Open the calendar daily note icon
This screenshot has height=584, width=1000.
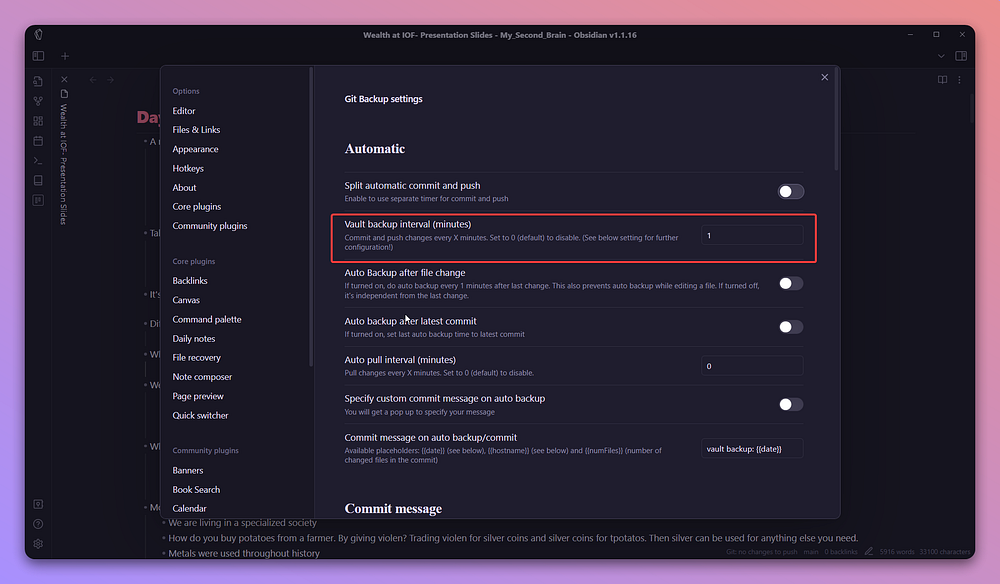[38, 141]
